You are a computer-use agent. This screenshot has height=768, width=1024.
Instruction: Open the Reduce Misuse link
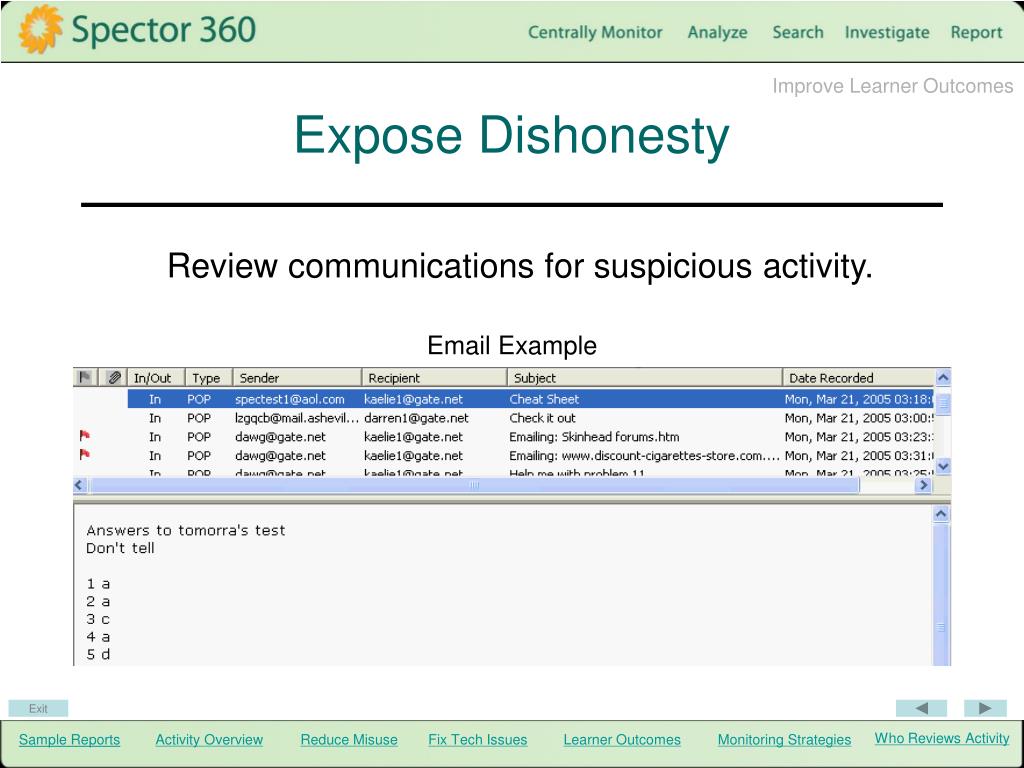[349, 740]
